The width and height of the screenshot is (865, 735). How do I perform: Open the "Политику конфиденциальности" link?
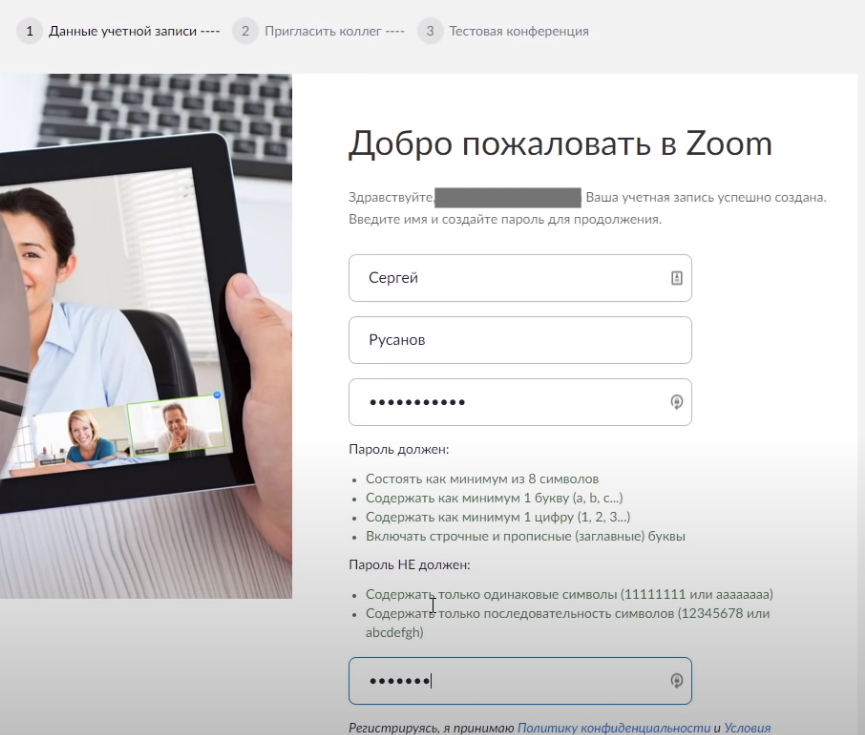(x=613, y=728)
